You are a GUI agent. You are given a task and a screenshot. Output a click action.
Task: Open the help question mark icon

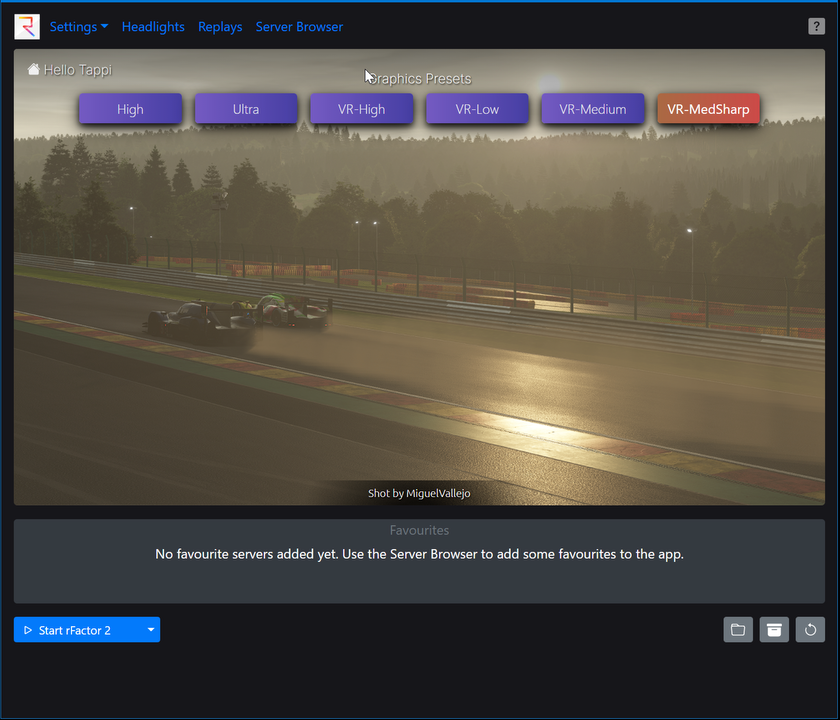click(816, 26)
